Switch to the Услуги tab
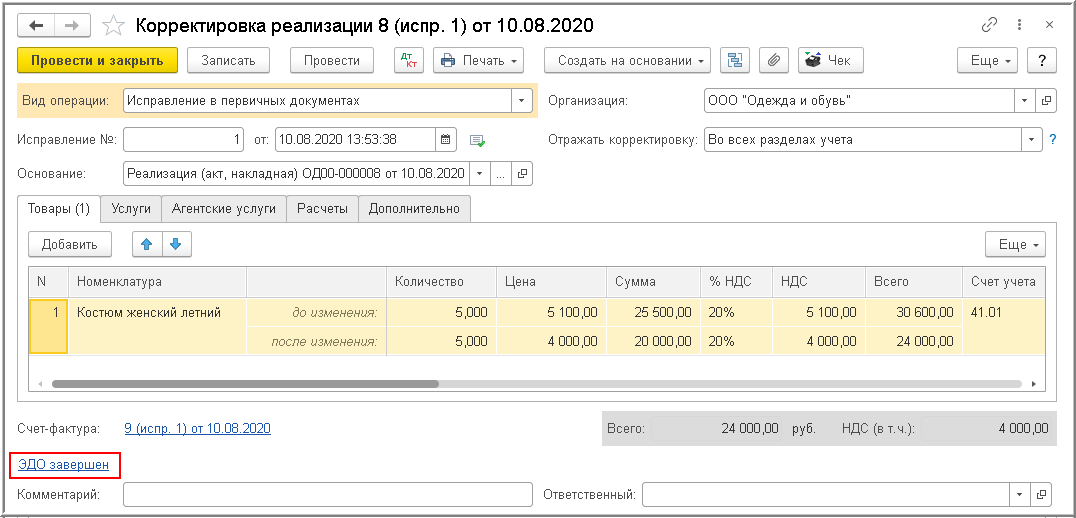 coord(131,209)
